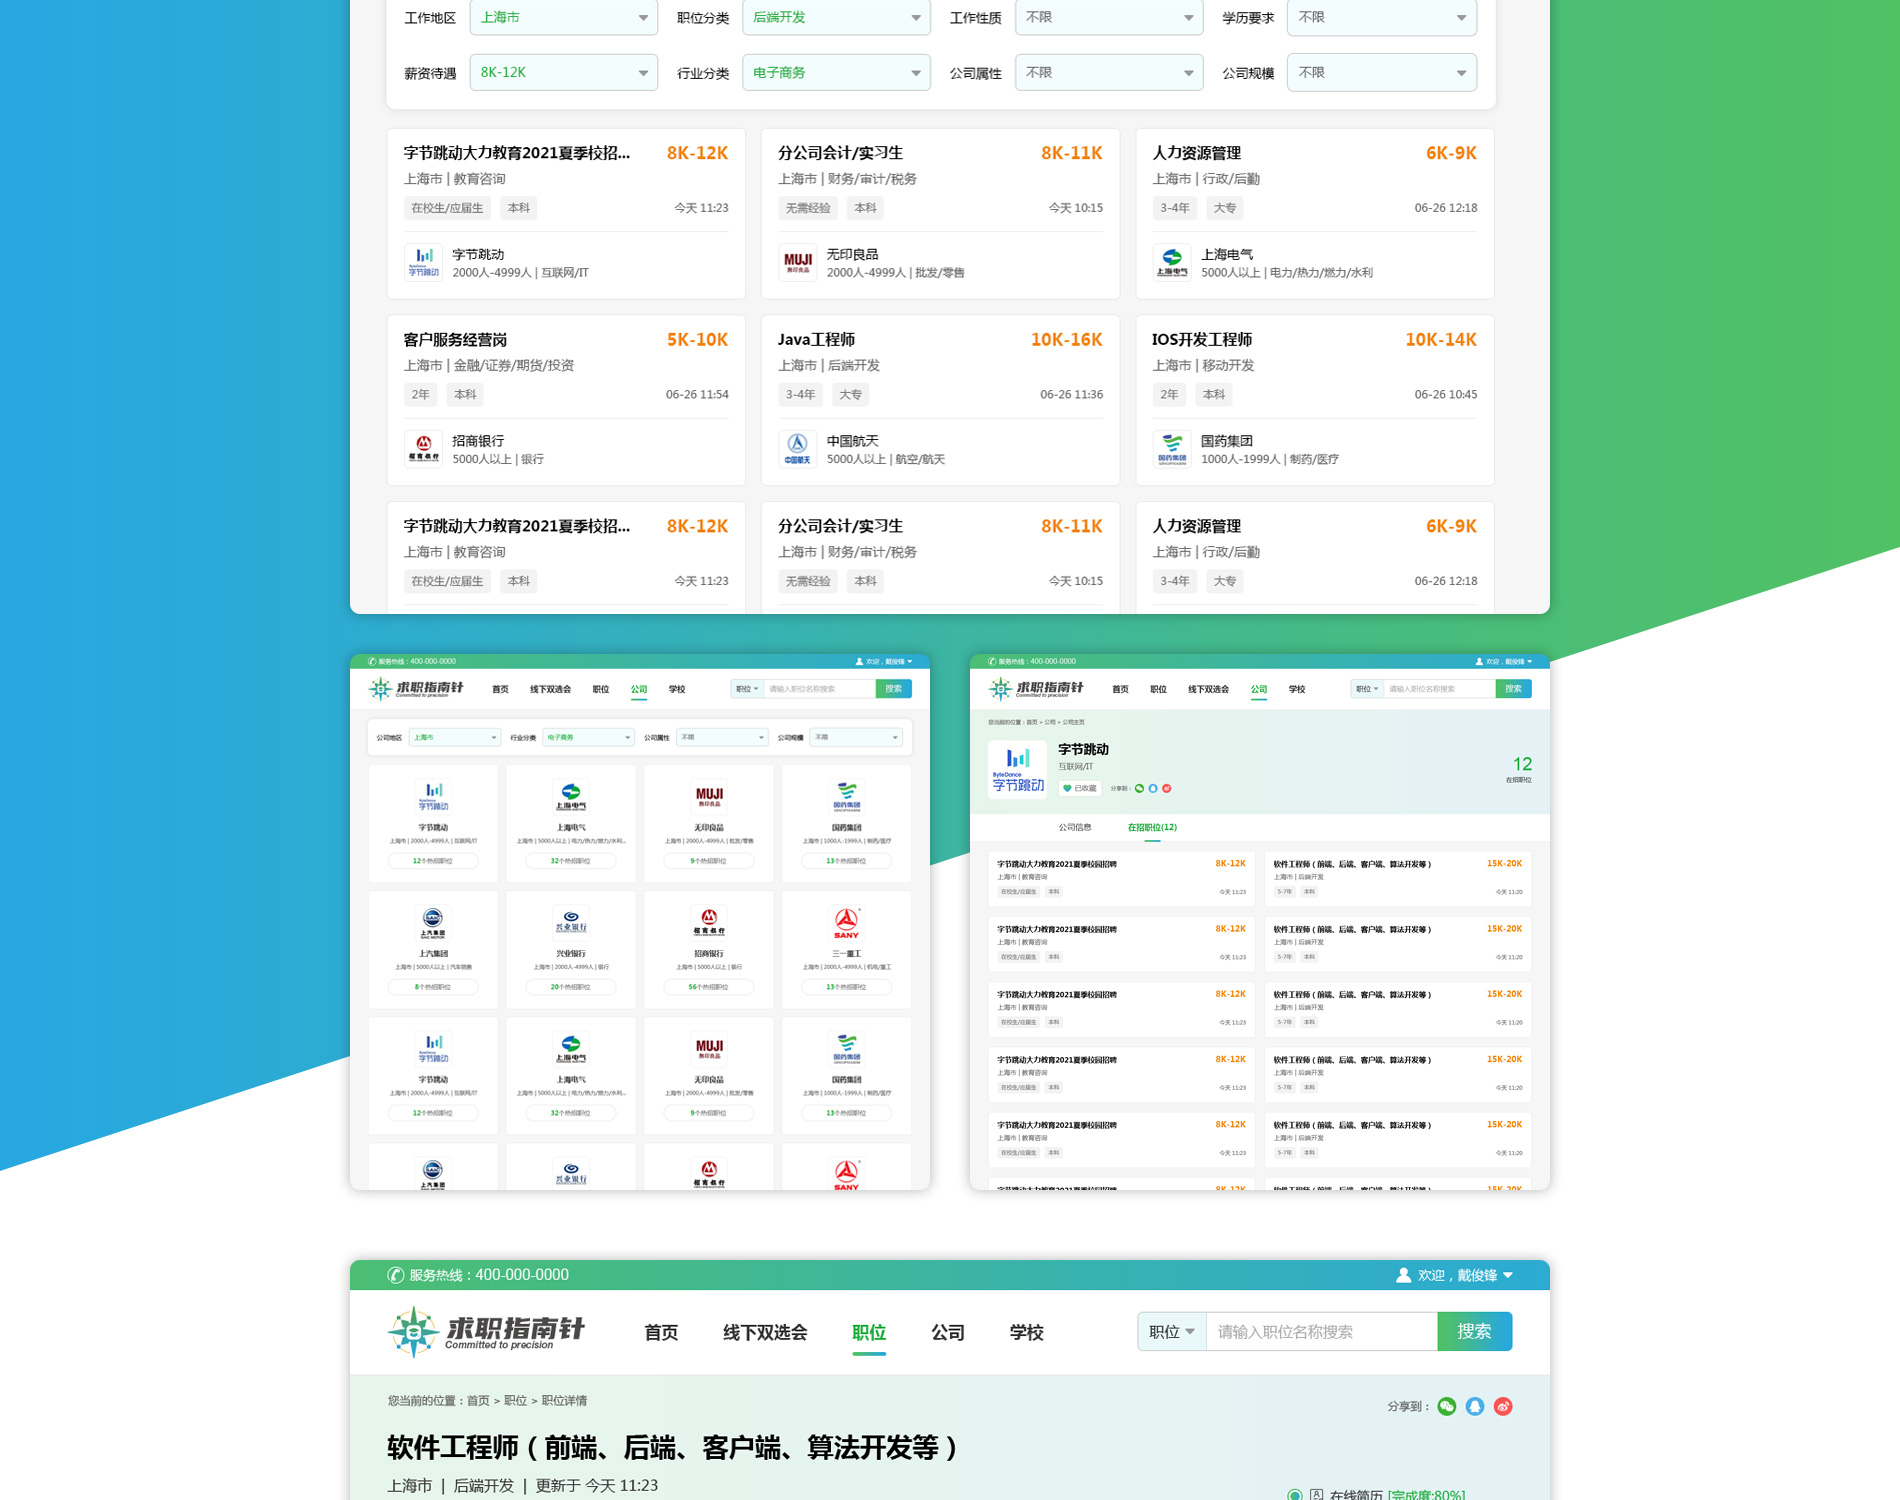Expand the 学历要求 dropdown
Image resolution: width=1900 pixels, height=1500 pixels.
(1381, 18)
